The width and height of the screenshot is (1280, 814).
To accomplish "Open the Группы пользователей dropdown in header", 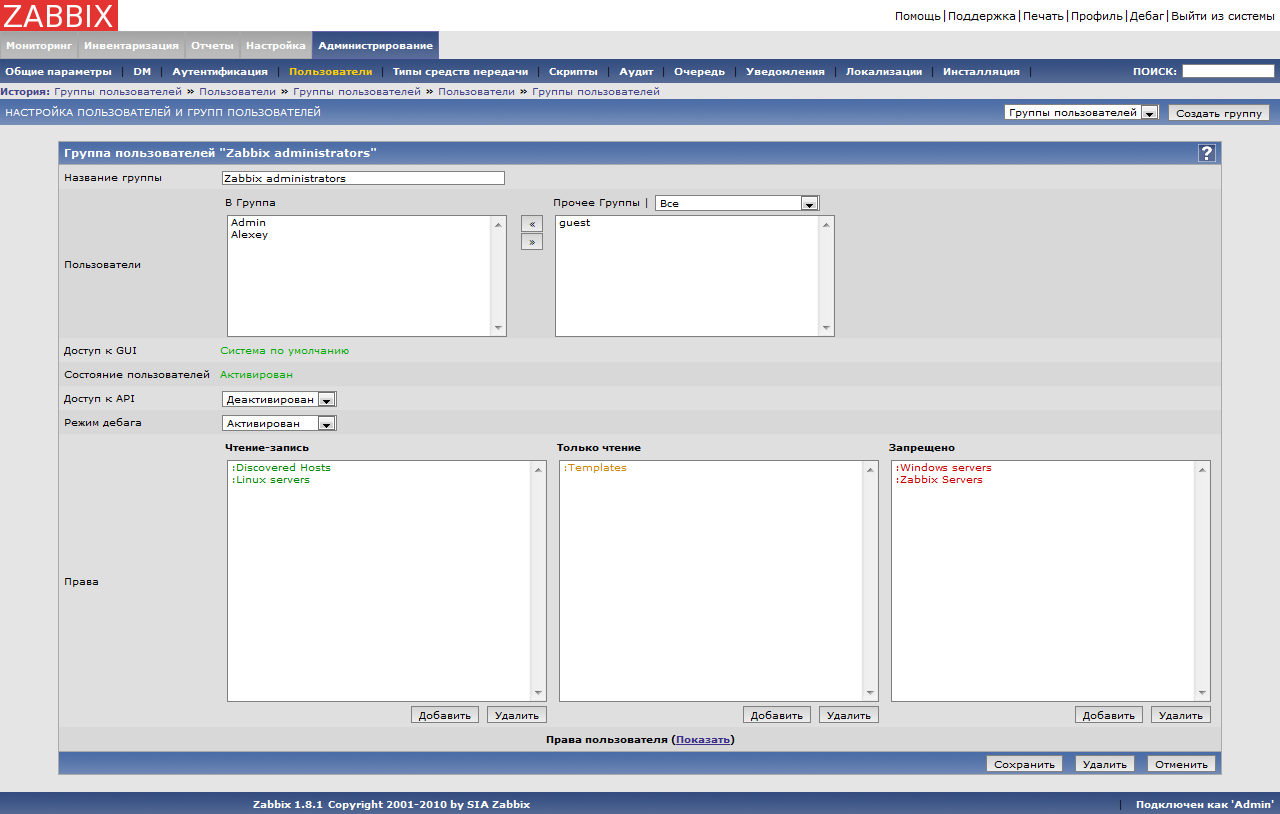I will coord(1081,113).
